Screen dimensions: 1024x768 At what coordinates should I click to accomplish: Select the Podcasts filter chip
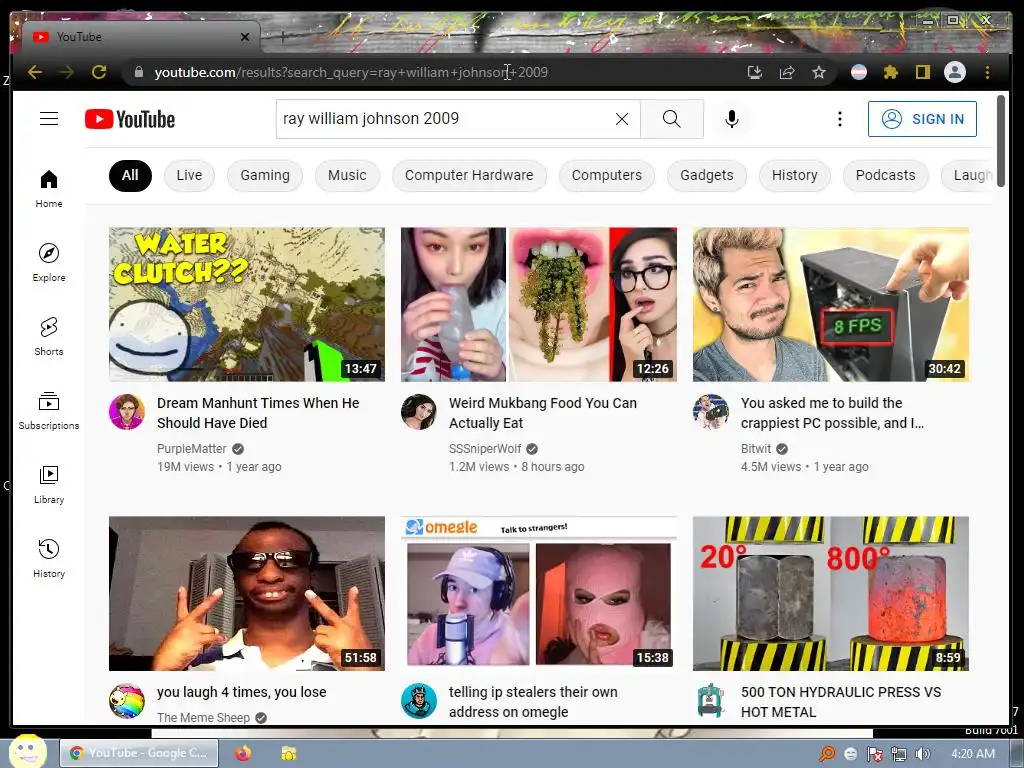886,176
